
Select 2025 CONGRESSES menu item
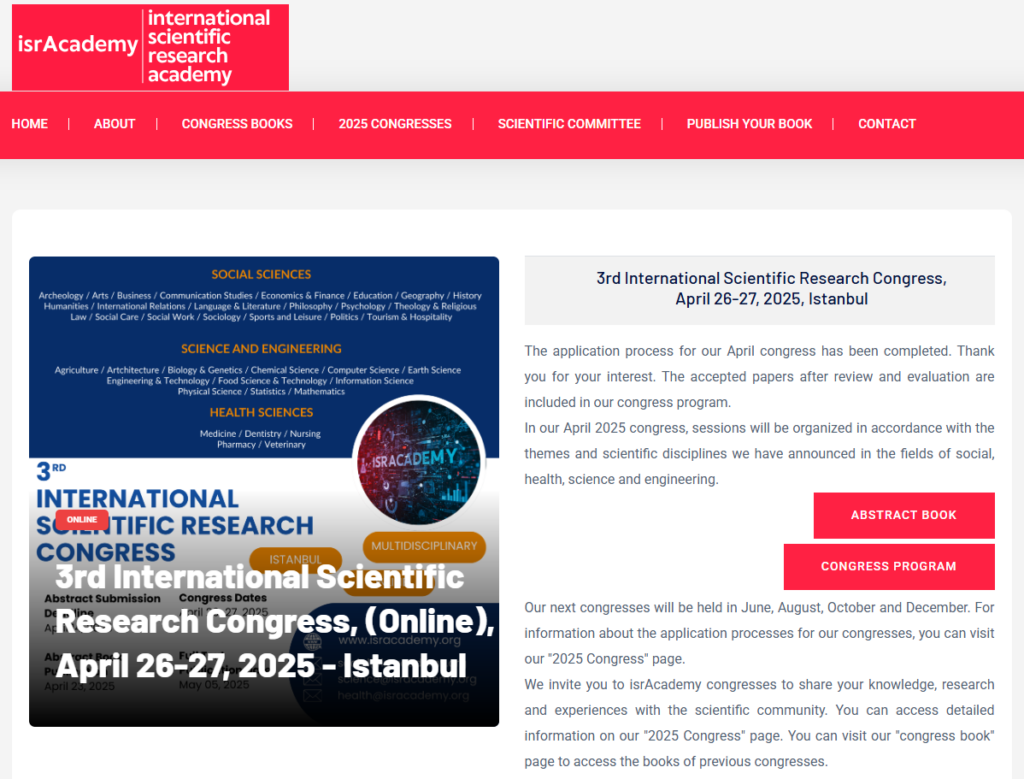pos(395,124)
